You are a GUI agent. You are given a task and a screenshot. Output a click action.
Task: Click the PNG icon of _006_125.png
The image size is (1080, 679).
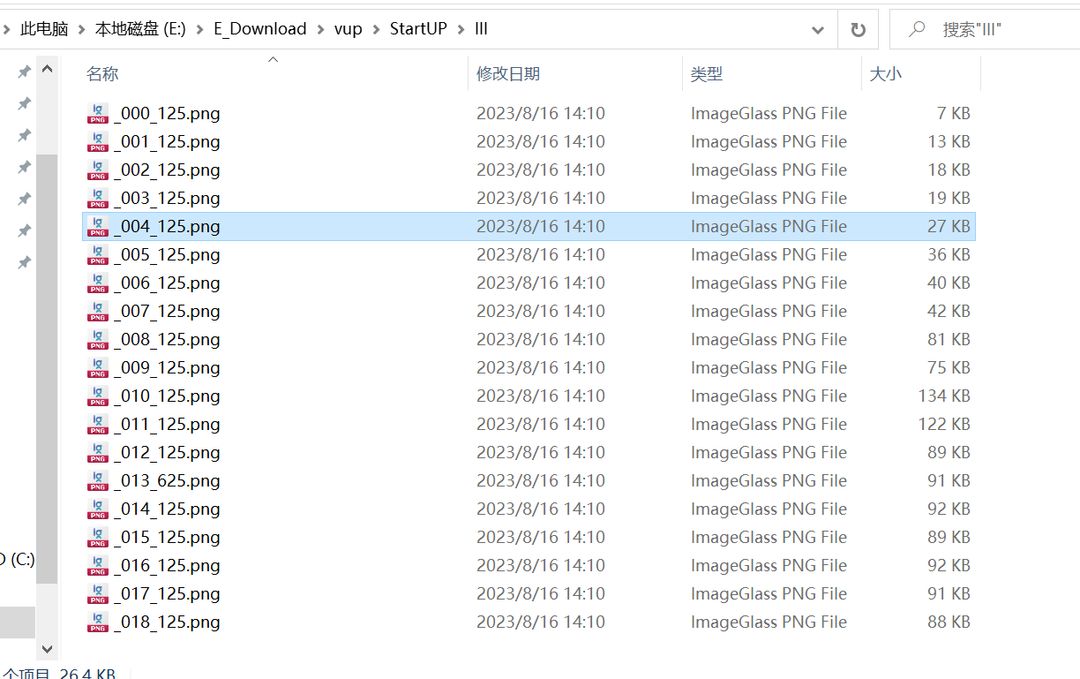(98, 283)
